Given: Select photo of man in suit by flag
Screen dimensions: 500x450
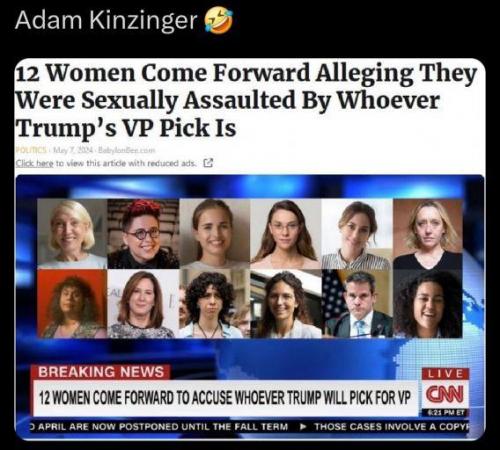Looking at the screenshot, I should (x=357, y=303).
